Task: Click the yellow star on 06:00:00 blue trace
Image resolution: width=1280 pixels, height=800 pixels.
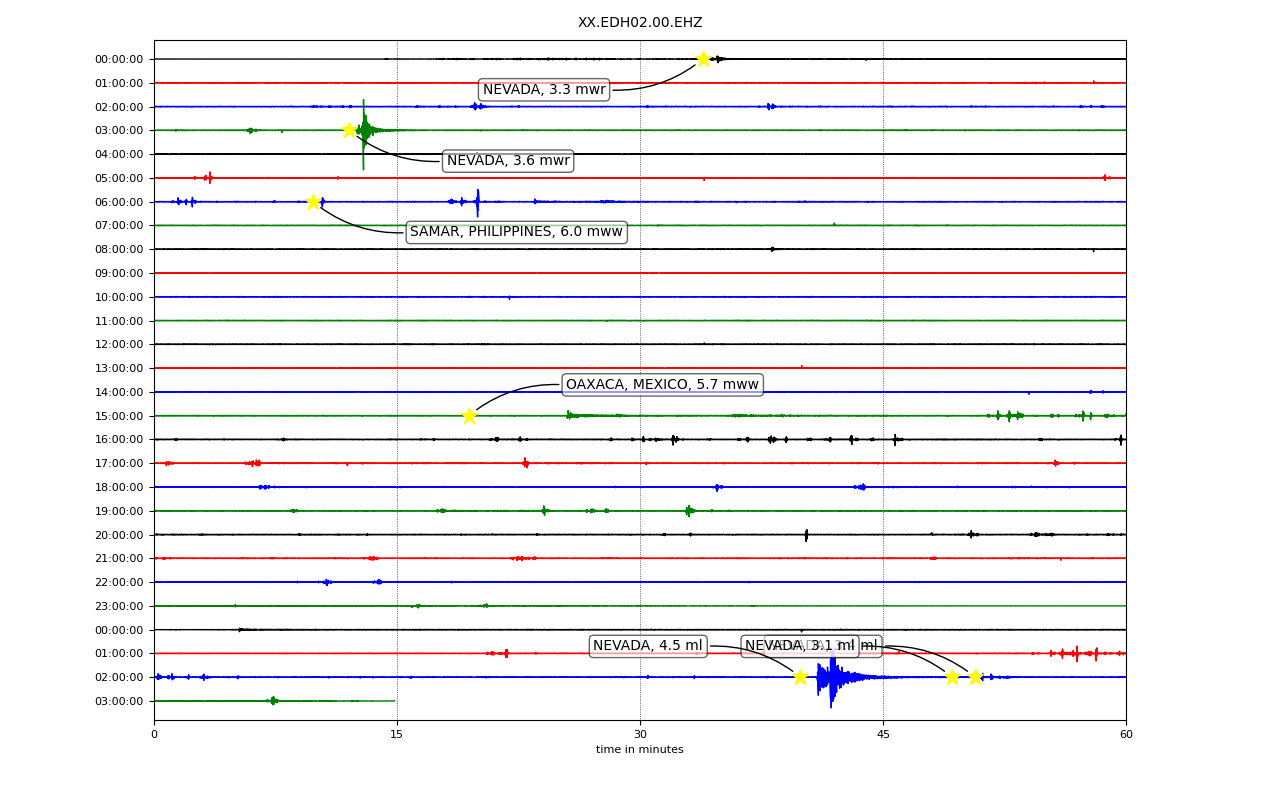Action: click(313, 202)
